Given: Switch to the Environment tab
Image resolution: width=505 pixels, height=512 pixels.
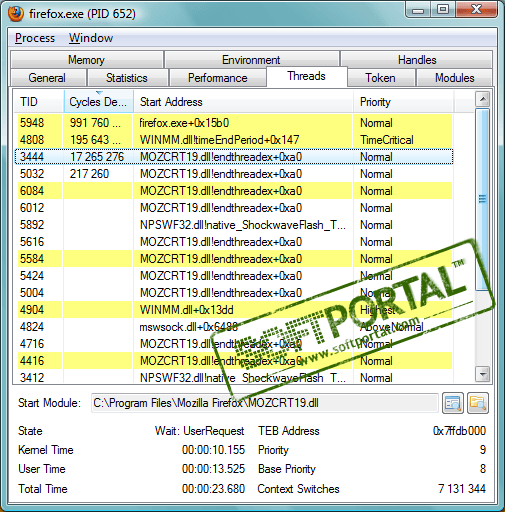Looking at the screenshot, I should tap(251, 60).
